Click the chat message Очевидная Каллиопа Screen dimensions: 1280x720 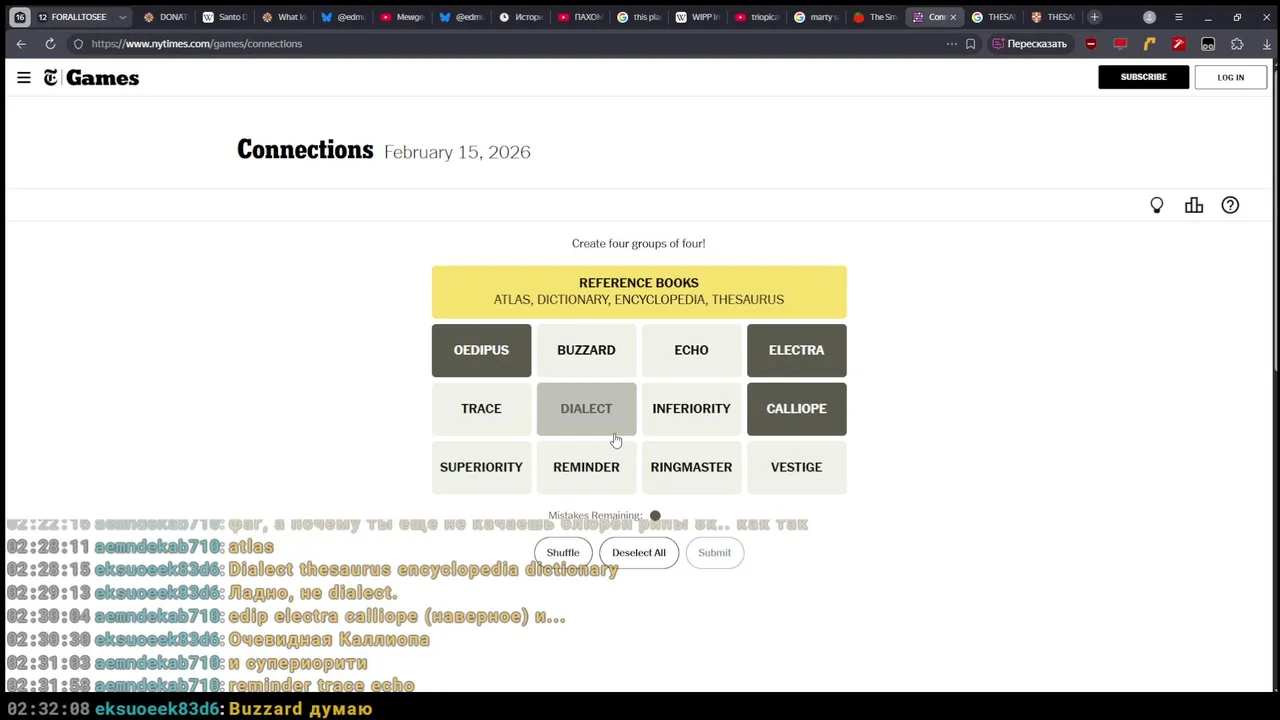pos(329,640)
